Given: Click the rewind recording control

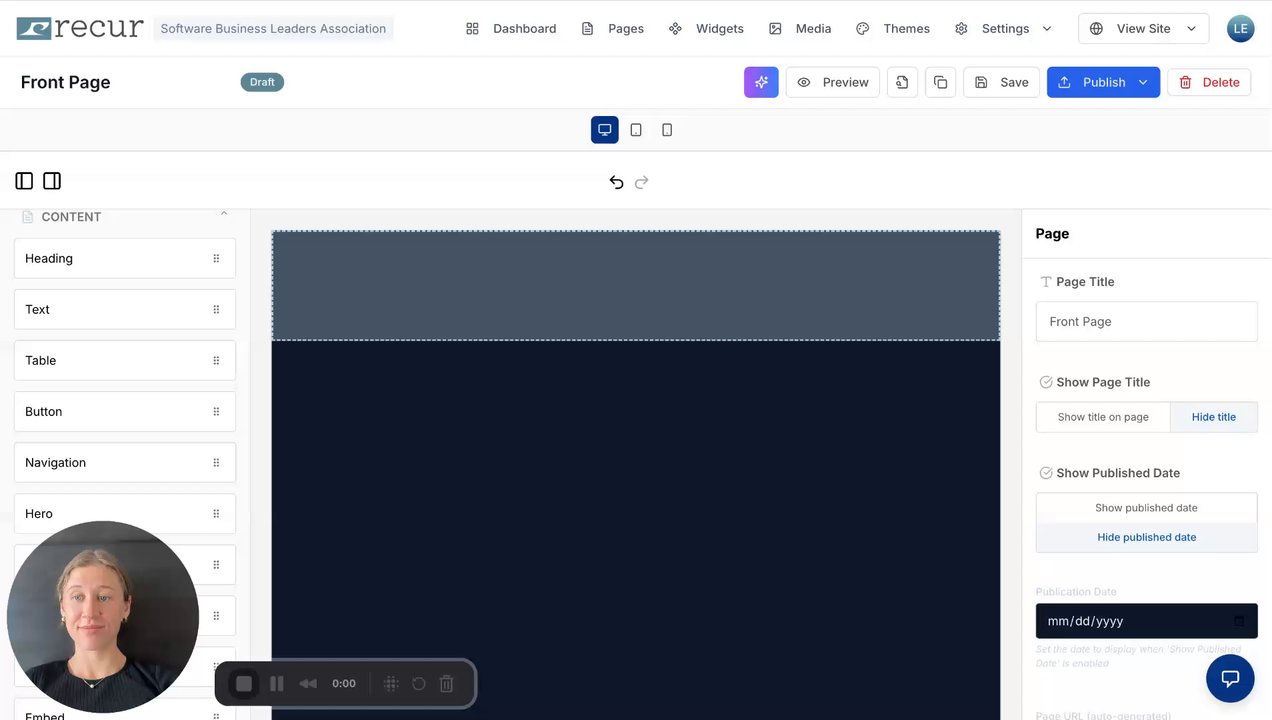Looking at the screenshot, I should click(x=308, y=684).
